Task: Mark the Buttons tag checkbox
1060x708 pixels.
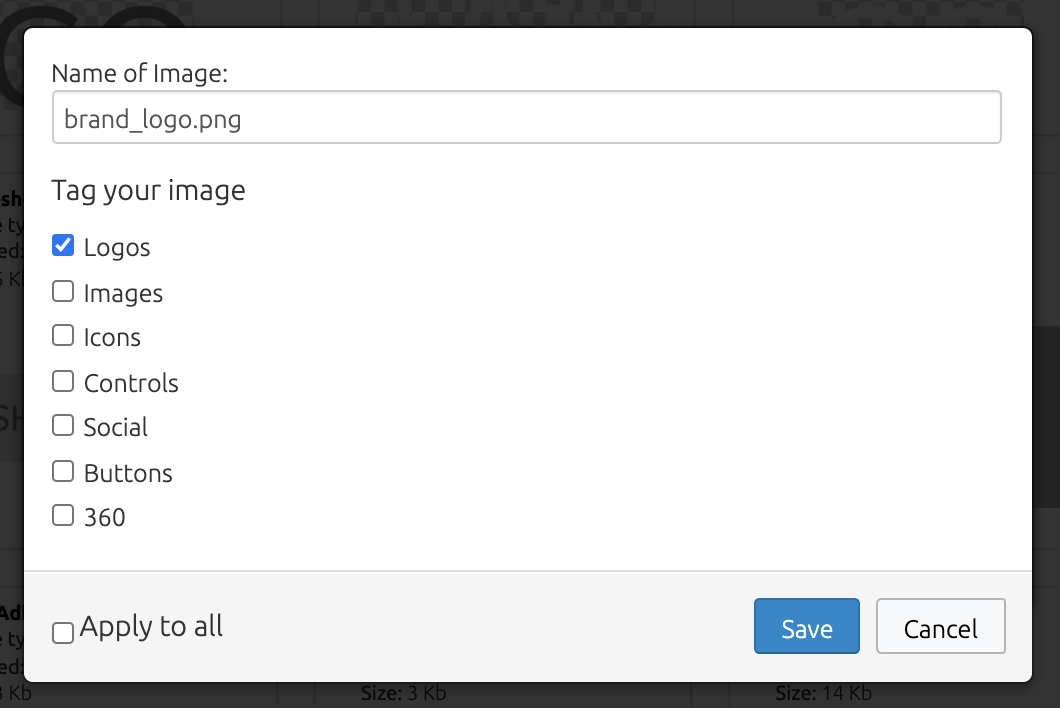Action: (x=63, y=471)
